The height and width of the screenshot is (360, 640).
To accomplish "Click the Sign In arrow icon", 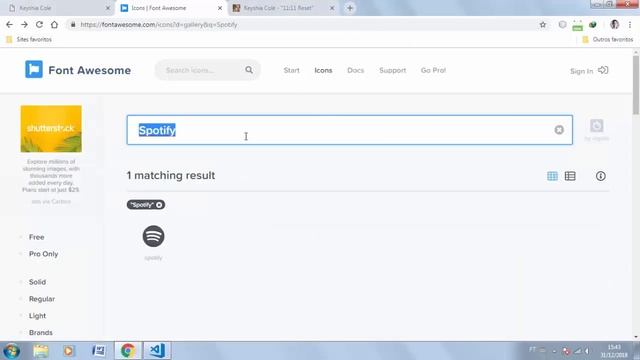I will click(x=603, y=70).
